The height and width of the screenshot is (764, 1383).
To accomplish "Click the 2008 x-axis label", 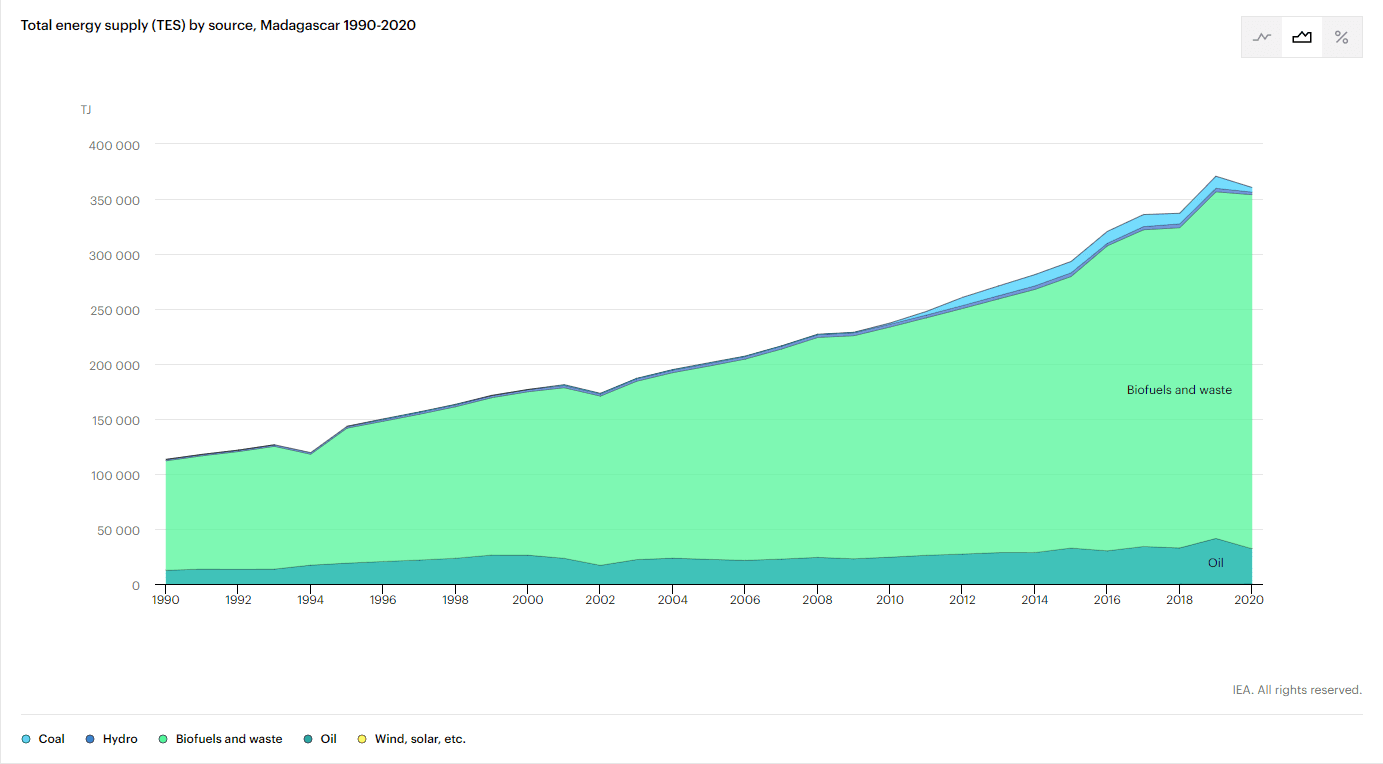I will [817, 600].
